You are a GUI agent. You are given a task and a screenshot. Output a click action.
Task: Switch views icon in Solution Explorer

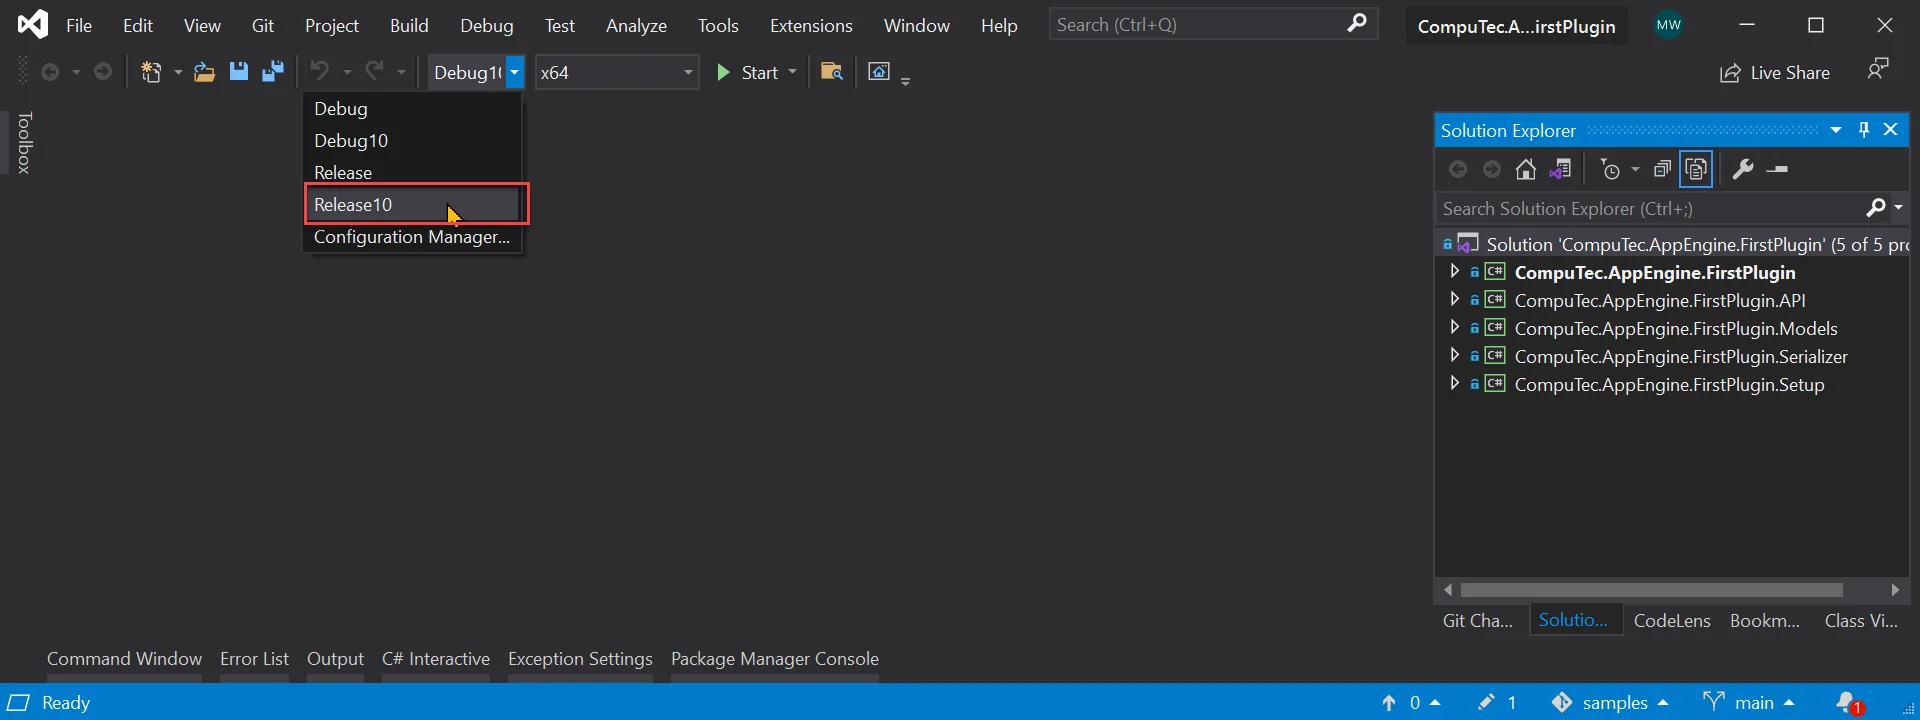coord(1560,170)
